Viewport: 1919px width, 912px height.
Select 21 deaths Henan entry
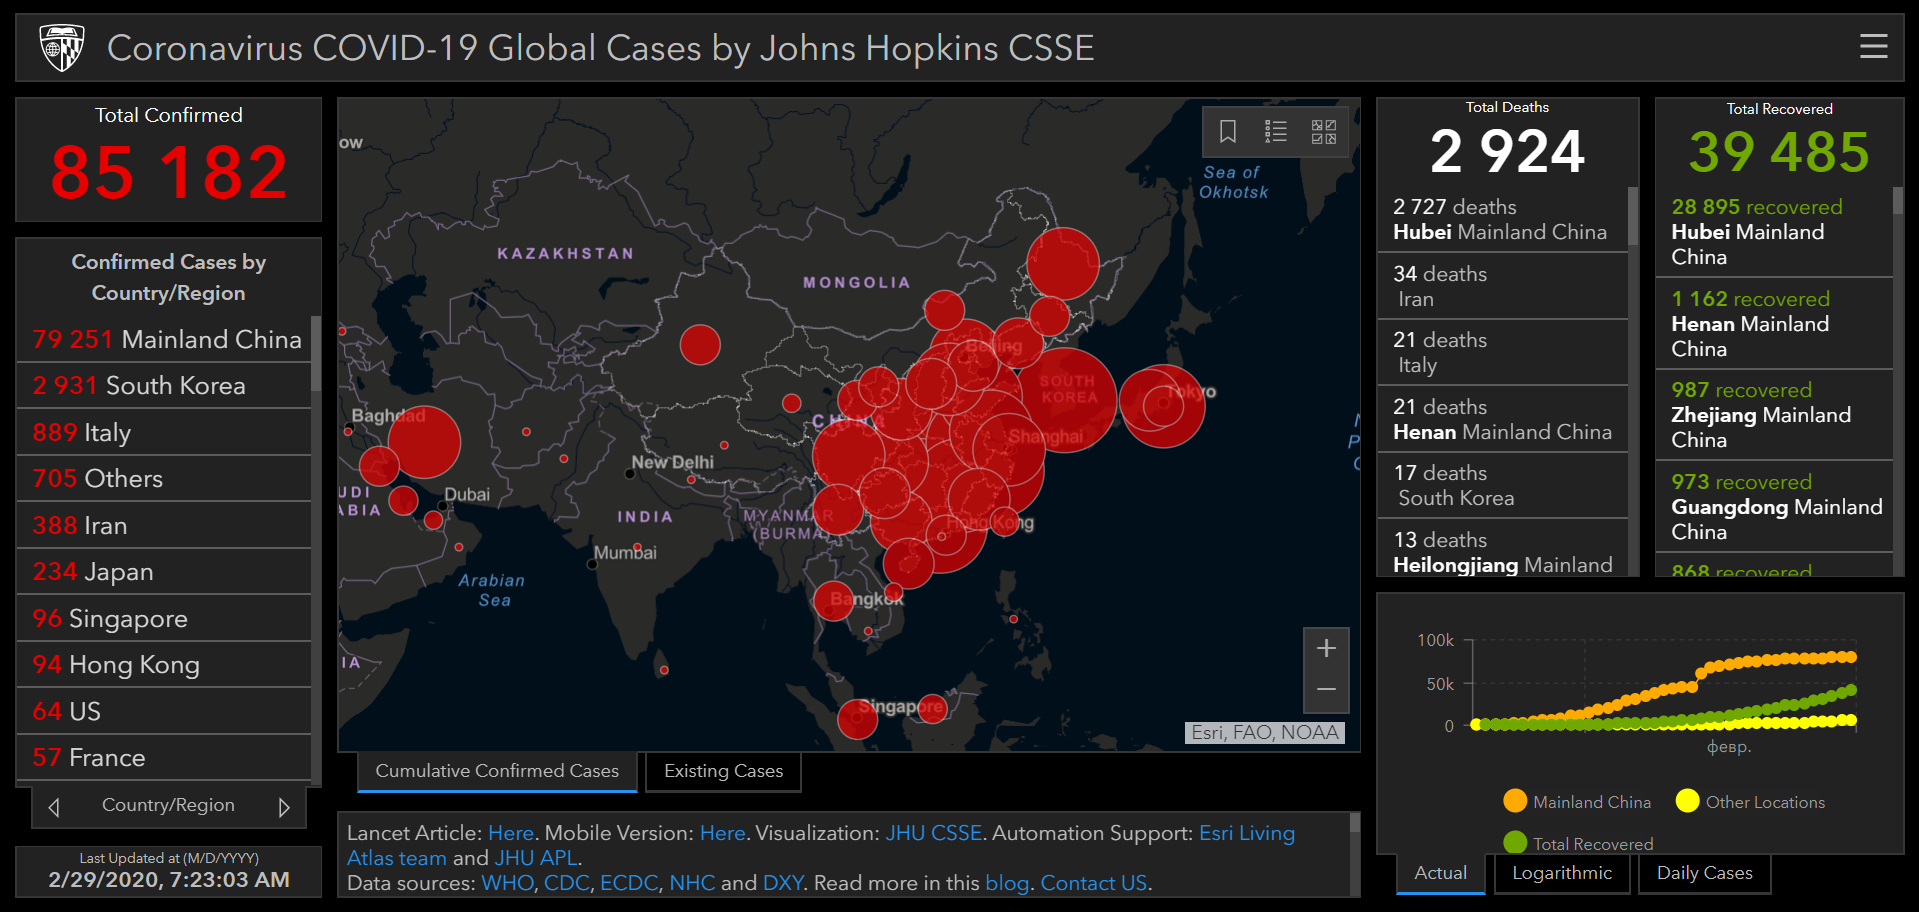1502,419
